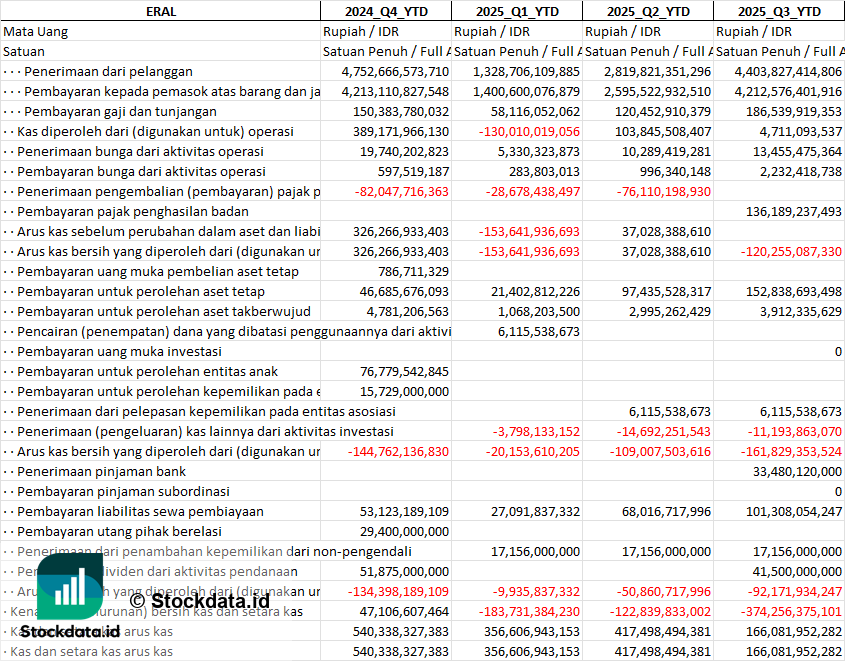This screenshot has height=661, width=845.
Task: Click value 29,400,000,000
Action: click(x=404, y=531)
